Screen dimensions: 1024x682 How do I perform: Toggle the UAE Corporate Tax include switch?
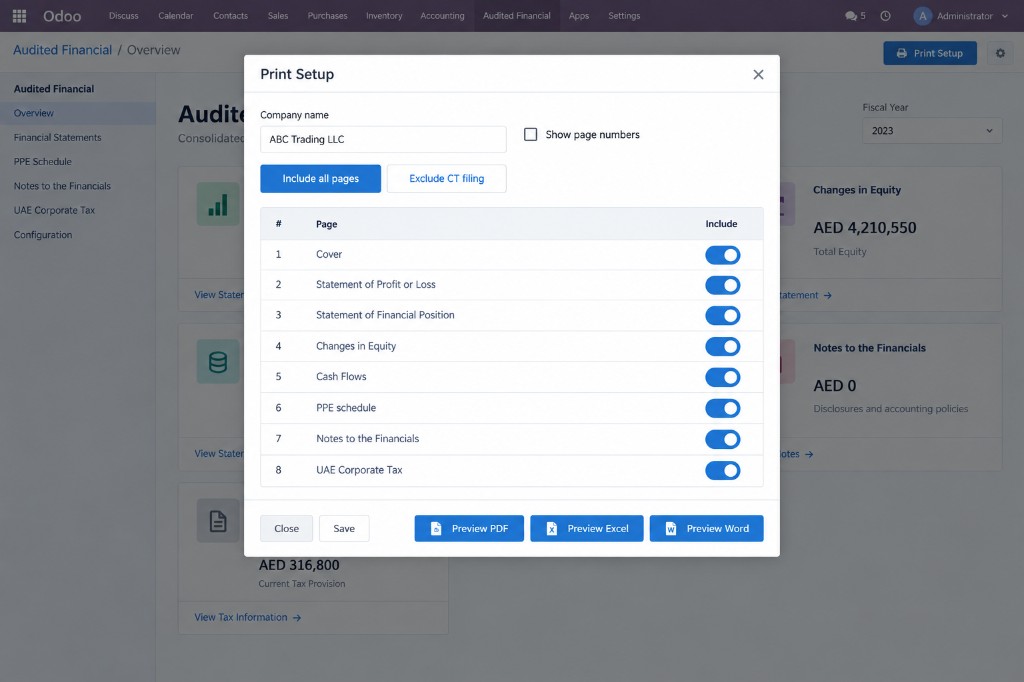[x=722, y=470]
